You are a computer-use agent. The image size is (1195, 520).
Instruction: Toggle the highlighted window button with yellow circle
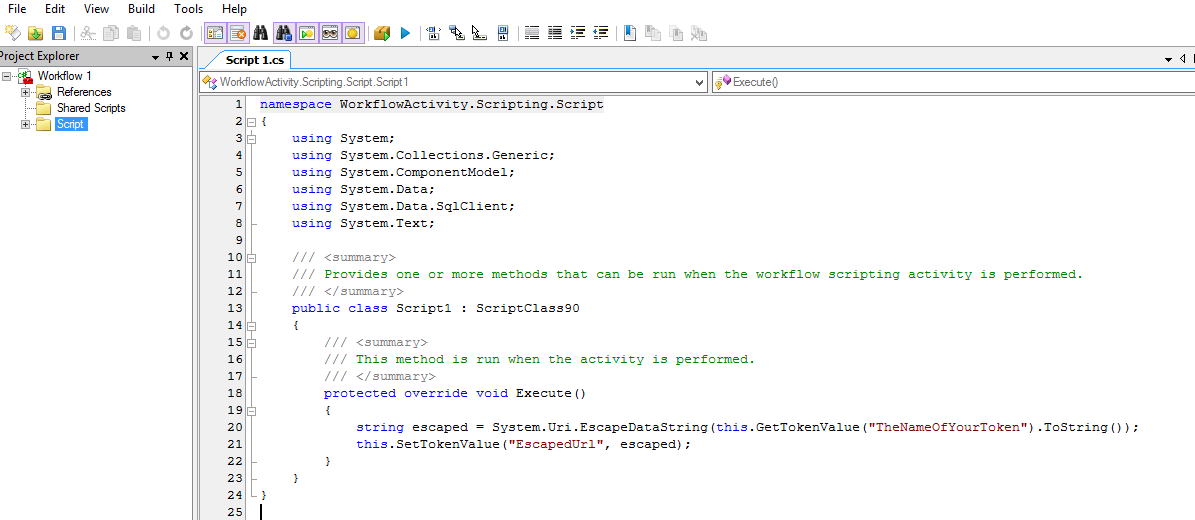353,33
